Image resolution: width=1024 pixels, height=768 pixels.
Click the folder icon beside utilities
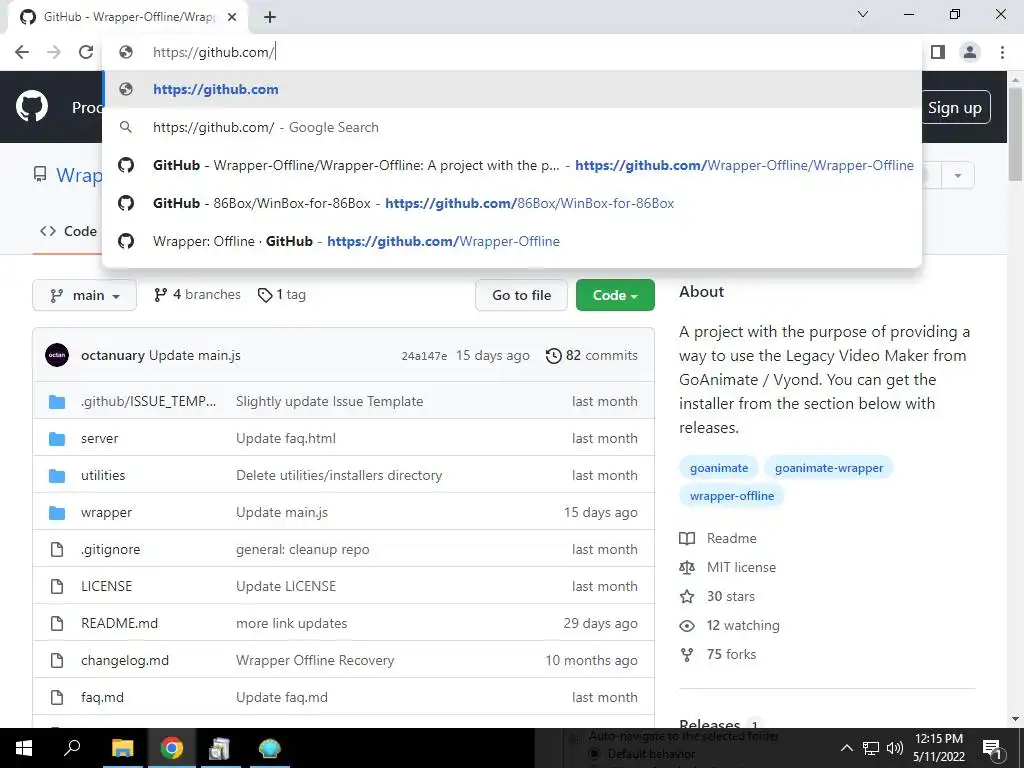coord(57,475)
